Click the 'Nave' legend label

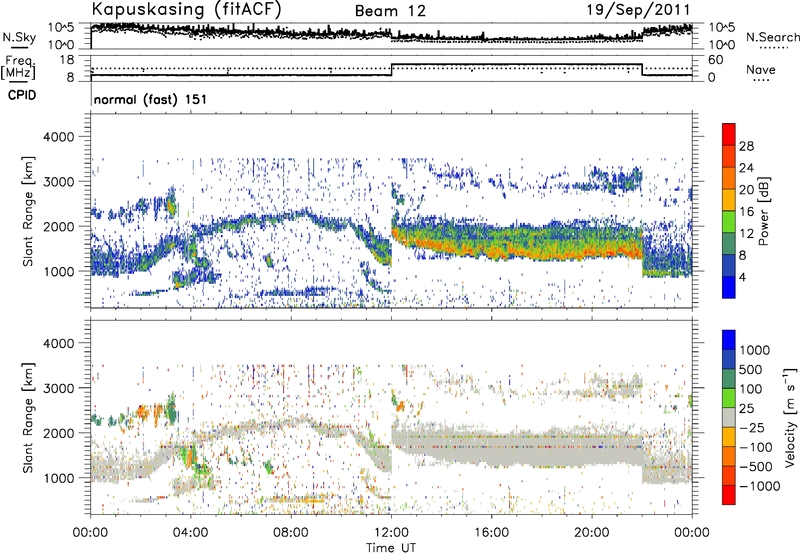[761, 69]
